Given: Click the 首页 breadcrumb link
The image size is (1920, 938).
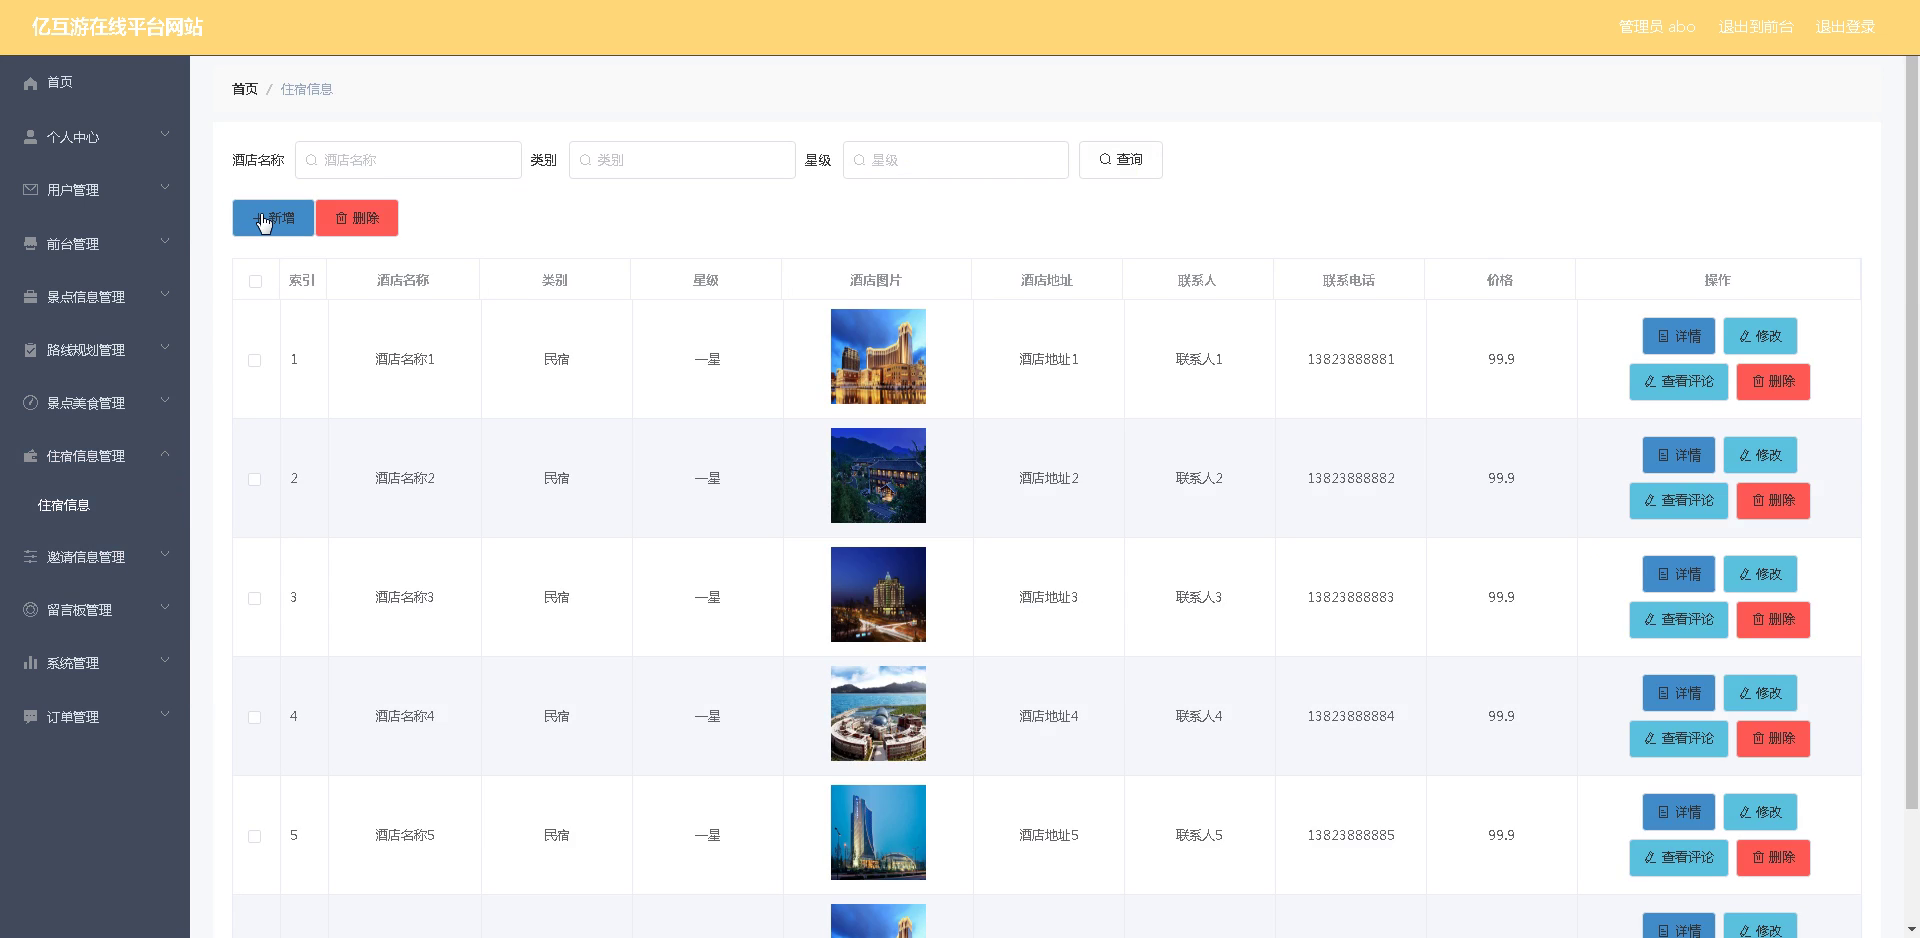Looking at the screenshot, I should pos(245,89).
